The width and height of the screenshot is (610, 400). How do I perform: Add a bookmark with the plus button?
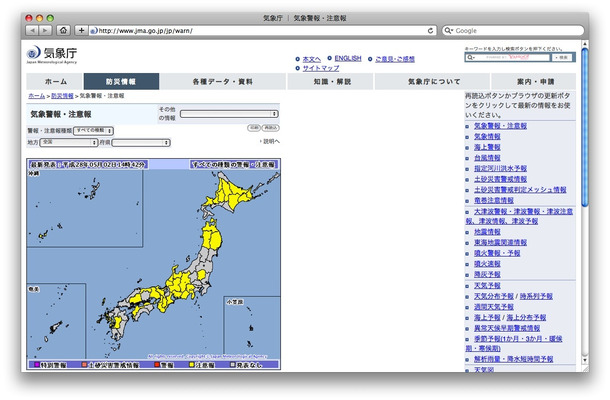[x=81, y=30]
